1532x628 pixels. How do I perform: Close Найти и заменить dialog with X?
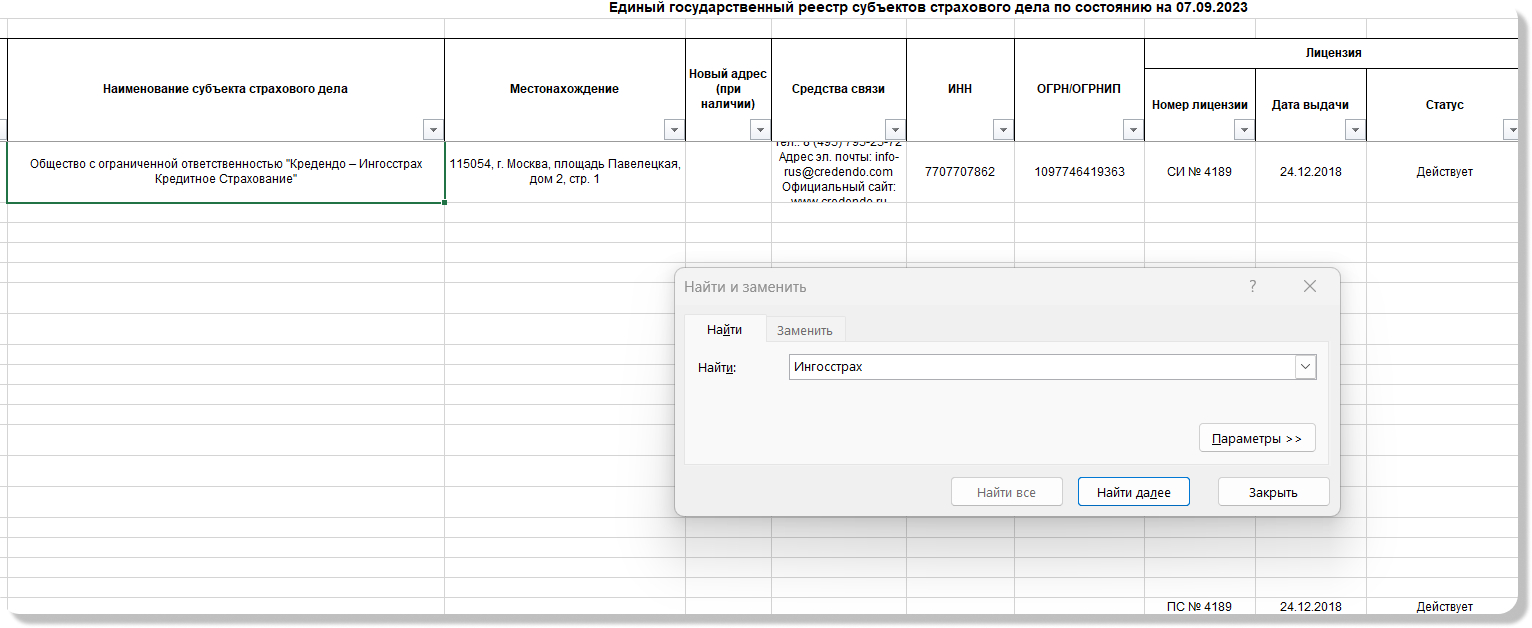[1310, 287]
